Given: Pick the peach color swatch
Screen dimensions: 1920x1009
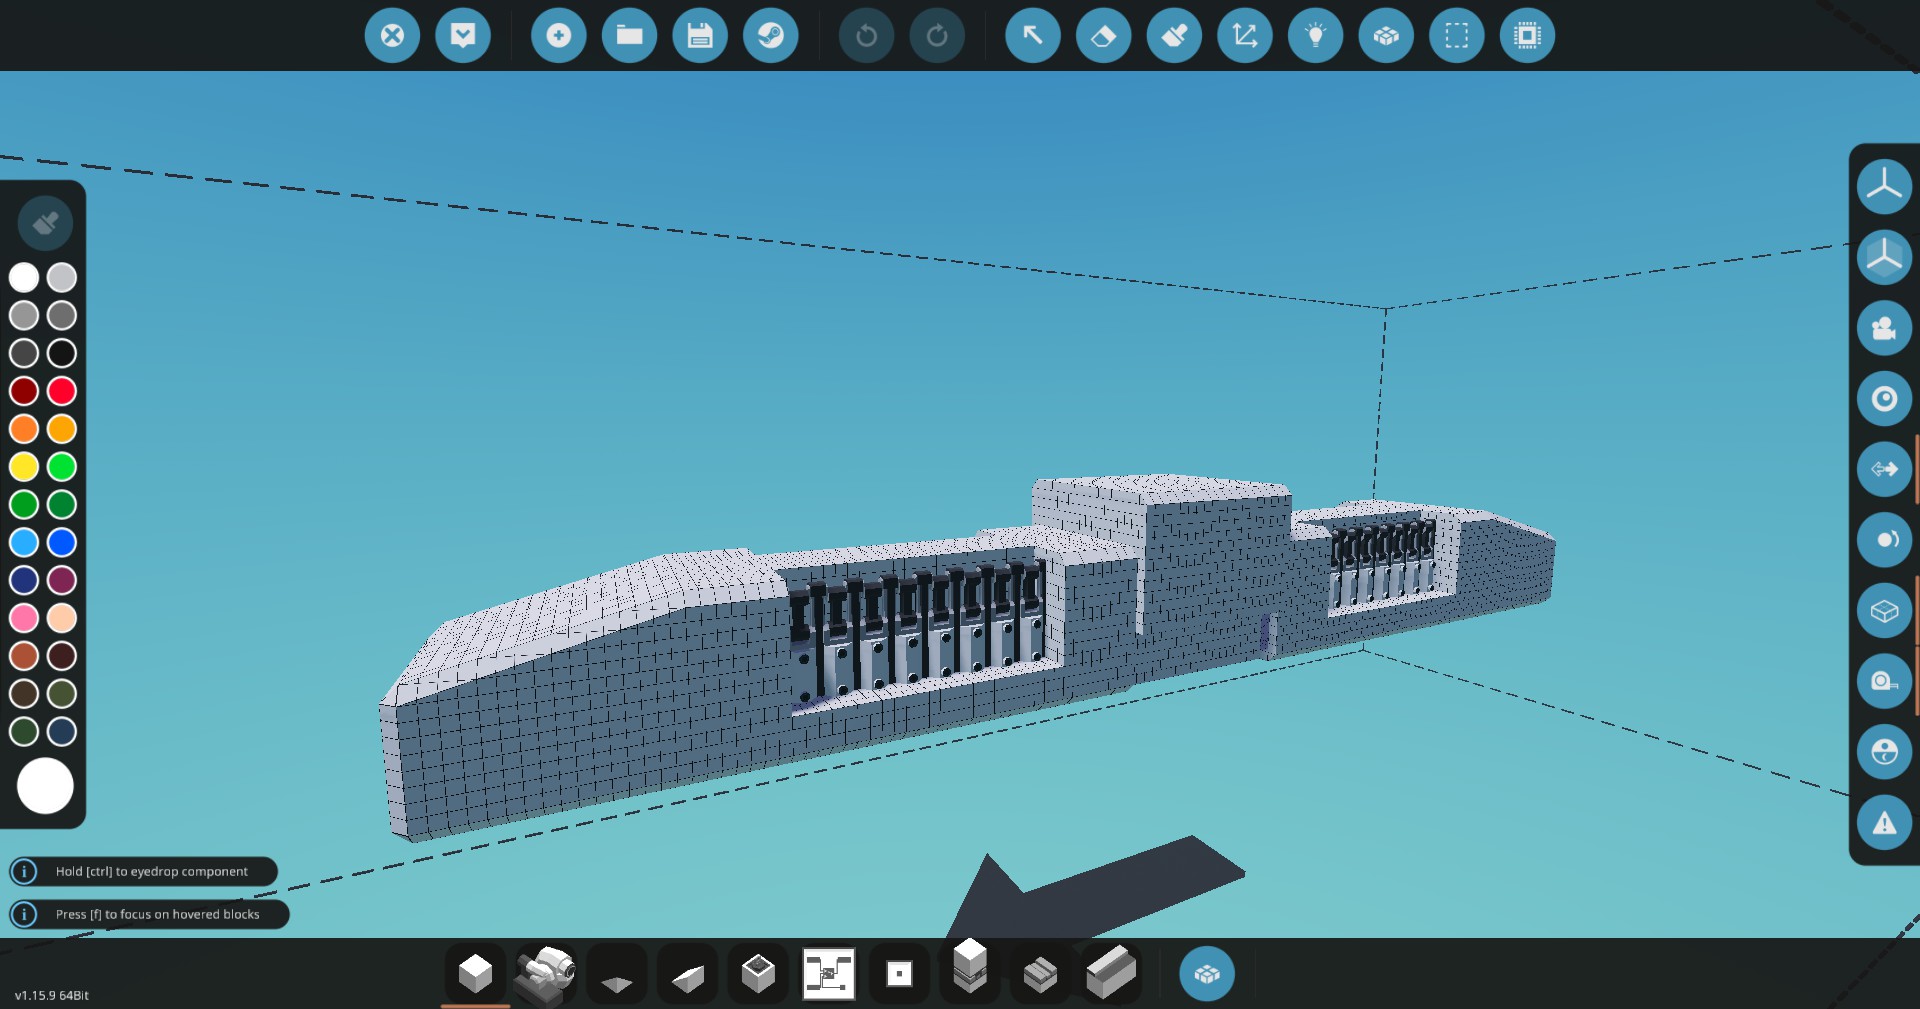Looking at the screenshot, I should tap(62, 618).
